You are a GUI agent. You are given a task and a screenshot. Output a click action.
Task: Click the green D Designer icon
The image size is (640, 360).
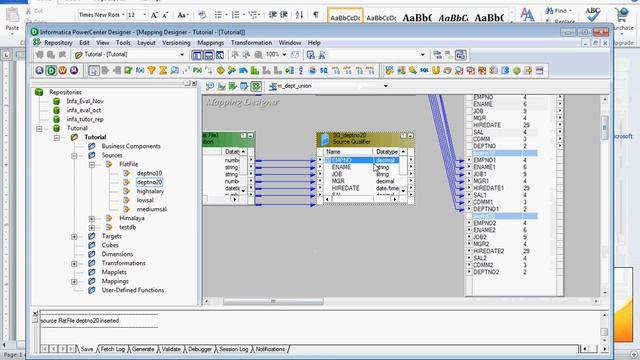pos(51,70)
